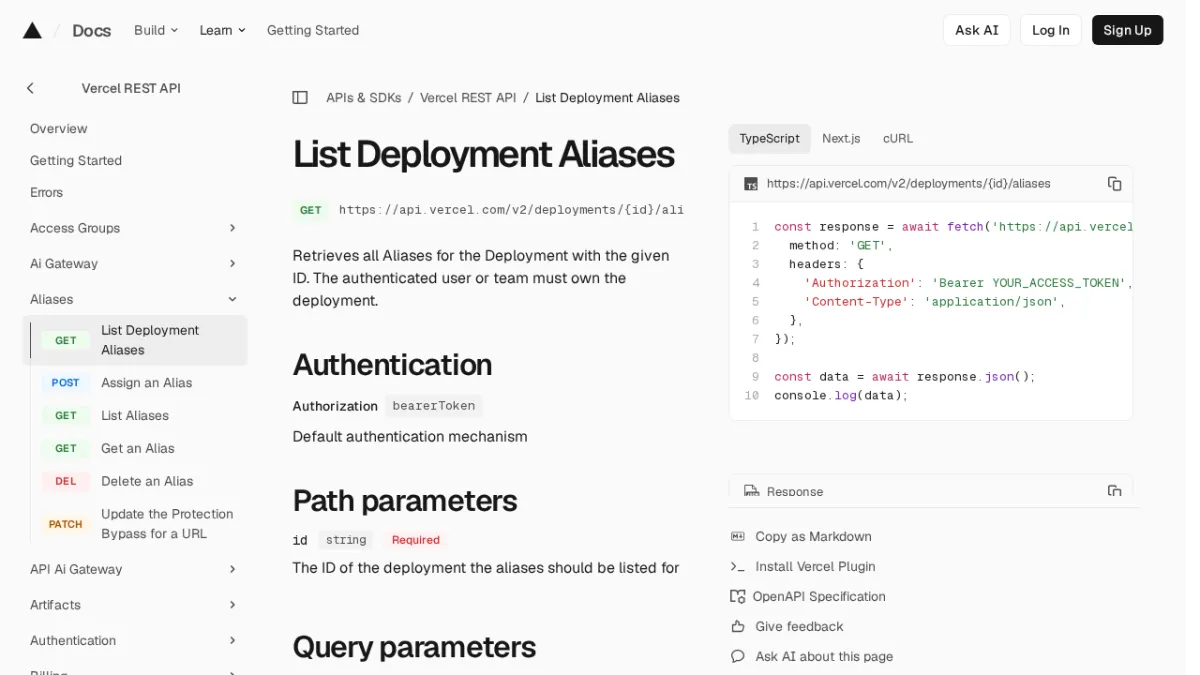
Task: Open the Docs home link
Action: (x=91, y=30)
